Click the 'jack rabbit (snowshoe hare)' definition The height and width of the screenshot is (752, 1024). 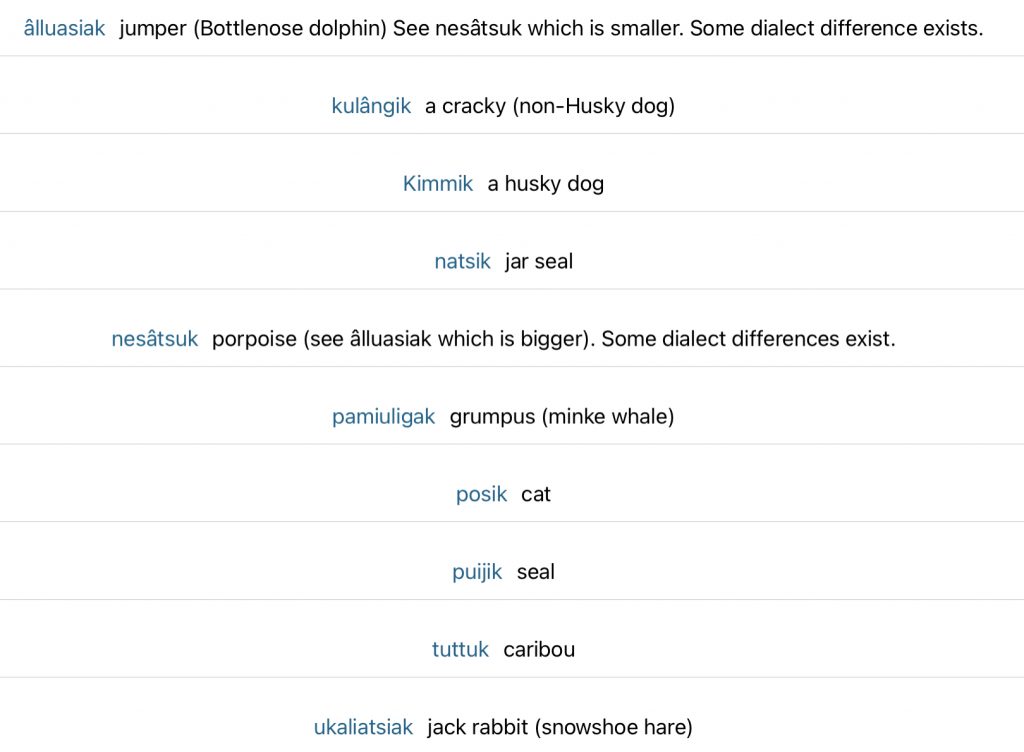tap(560, 727)
